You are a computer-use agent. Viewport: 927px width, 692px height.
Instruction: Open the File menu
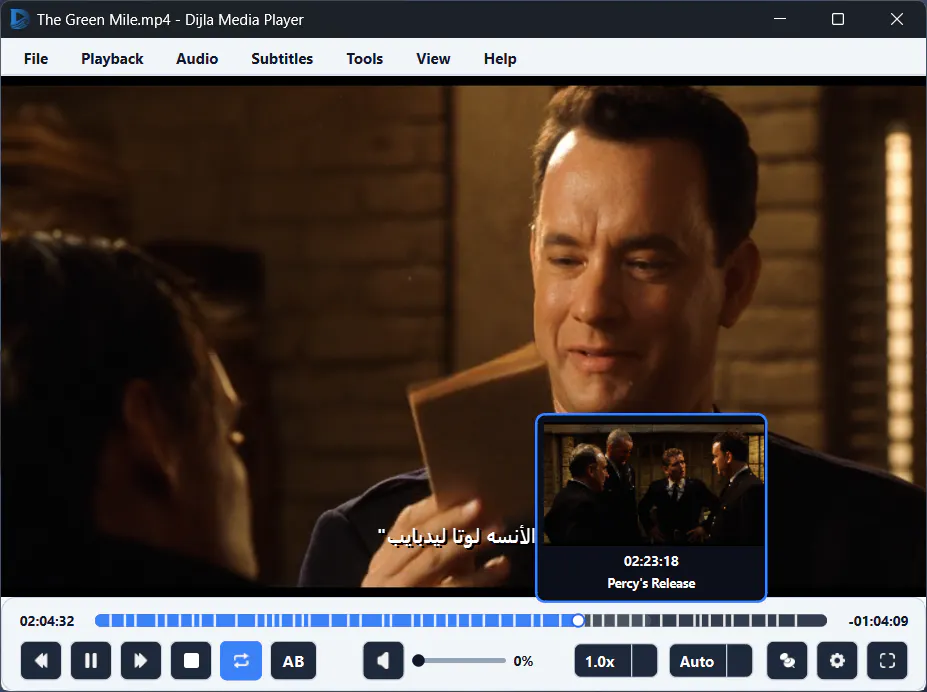click(x=36, y=59)
